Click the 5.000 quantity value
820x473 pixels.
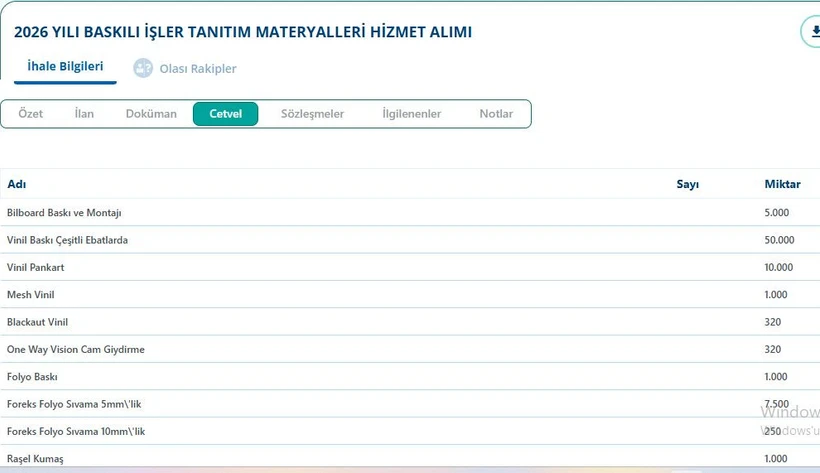pos(777,213)
